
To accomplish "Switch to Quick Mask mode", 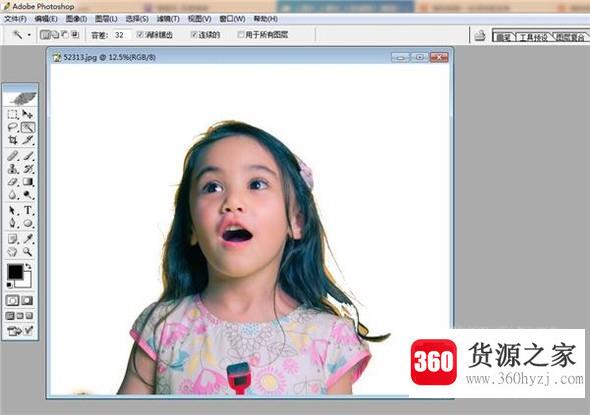I will 27,301.
